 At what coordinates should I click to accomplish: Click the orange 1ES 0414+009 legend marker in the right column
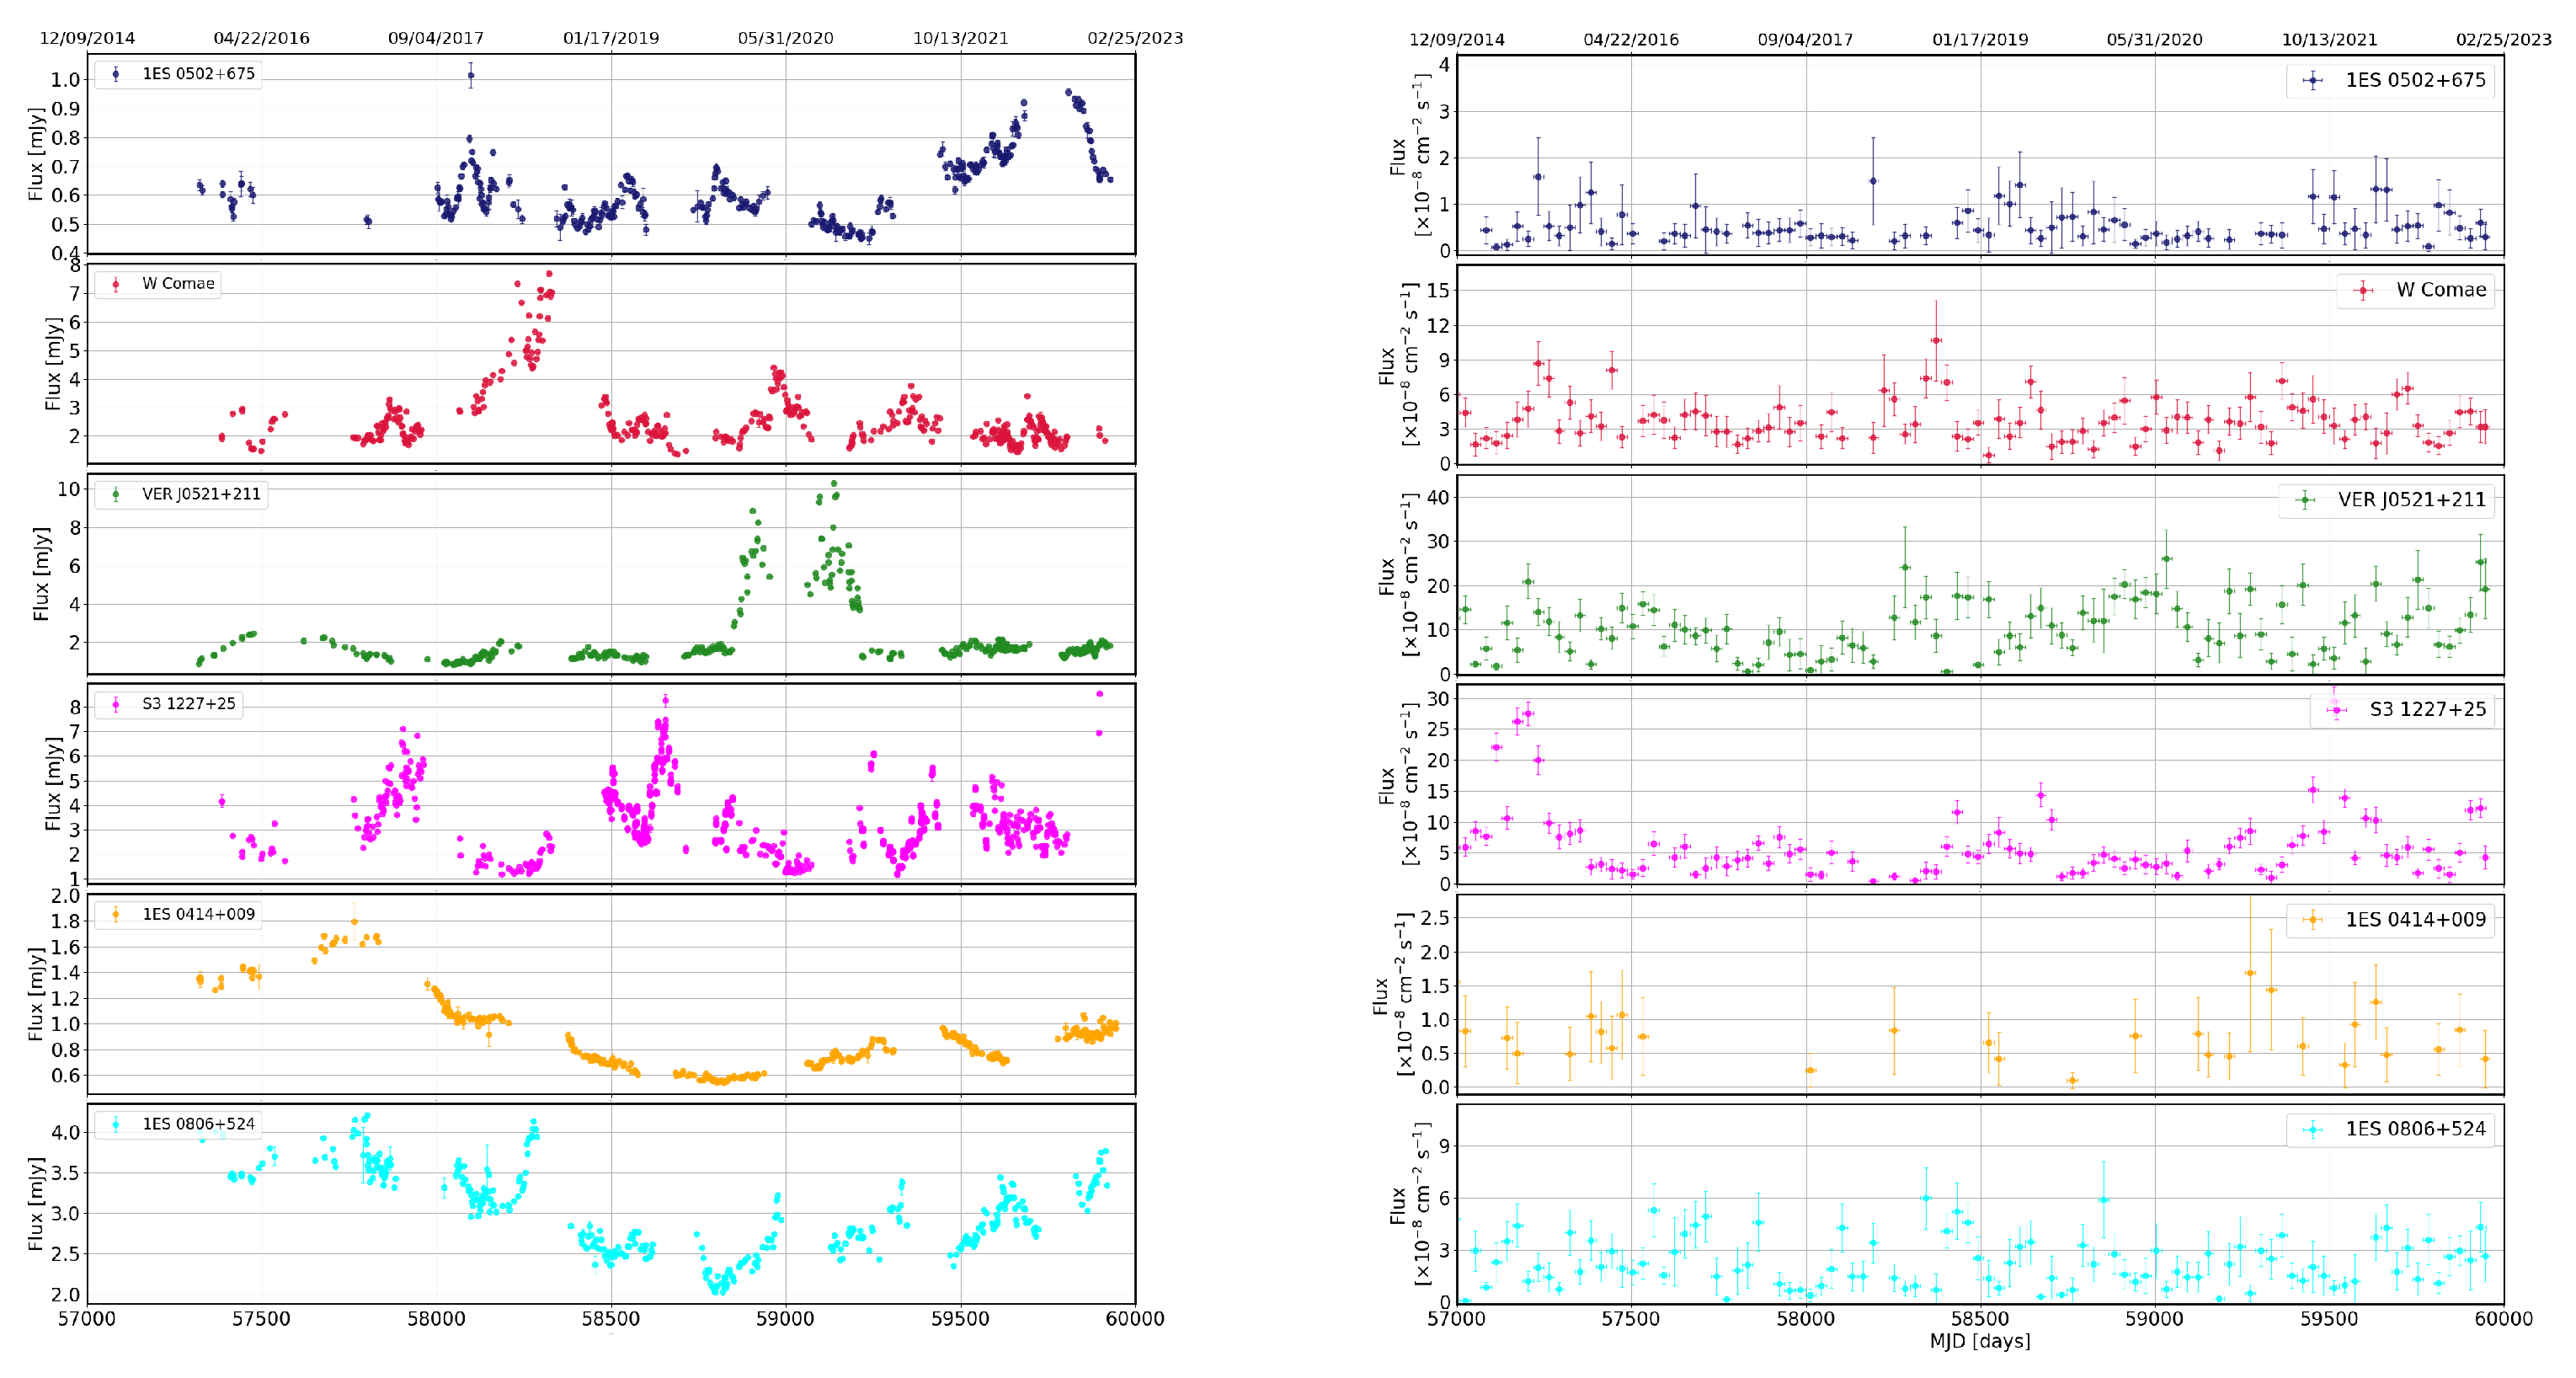point(2312,920)
